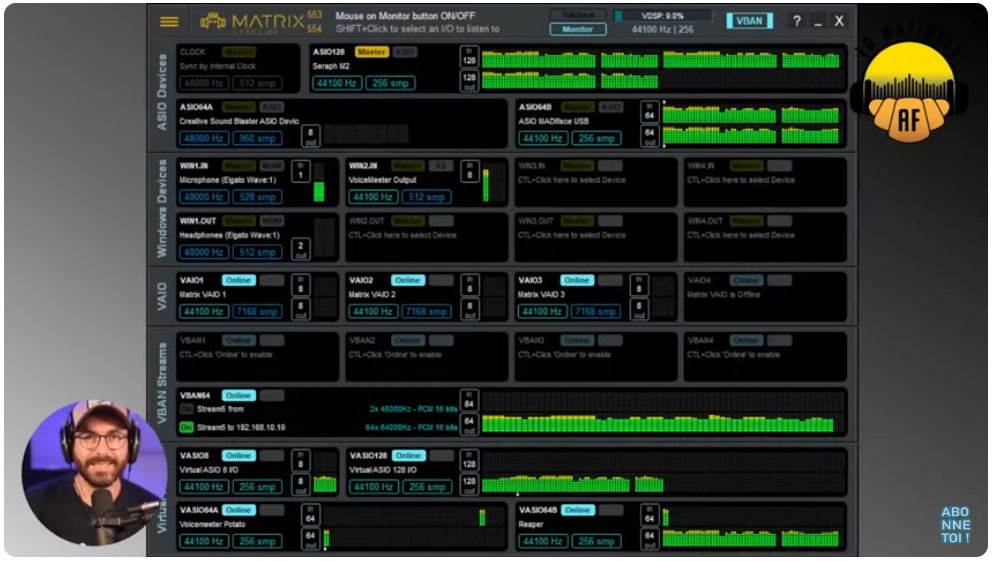Switch off 'Stream5 to 192.168.10.19' On toggle
This screenshot has width=992, height=561.
click(186, 428)
